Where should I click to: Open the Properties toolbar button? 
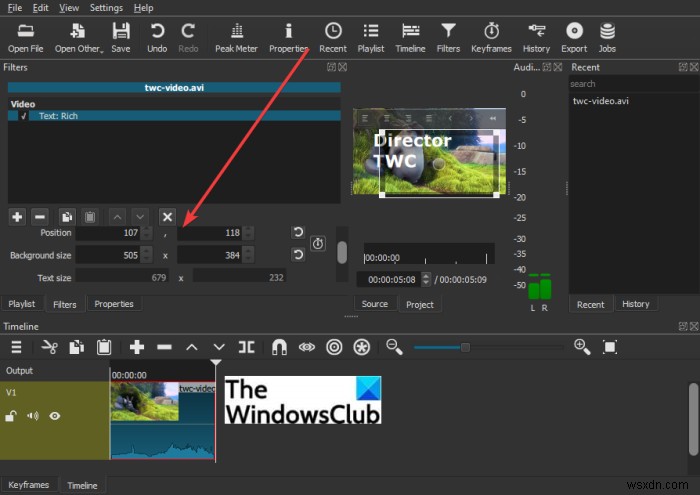[x=288, y=38]
